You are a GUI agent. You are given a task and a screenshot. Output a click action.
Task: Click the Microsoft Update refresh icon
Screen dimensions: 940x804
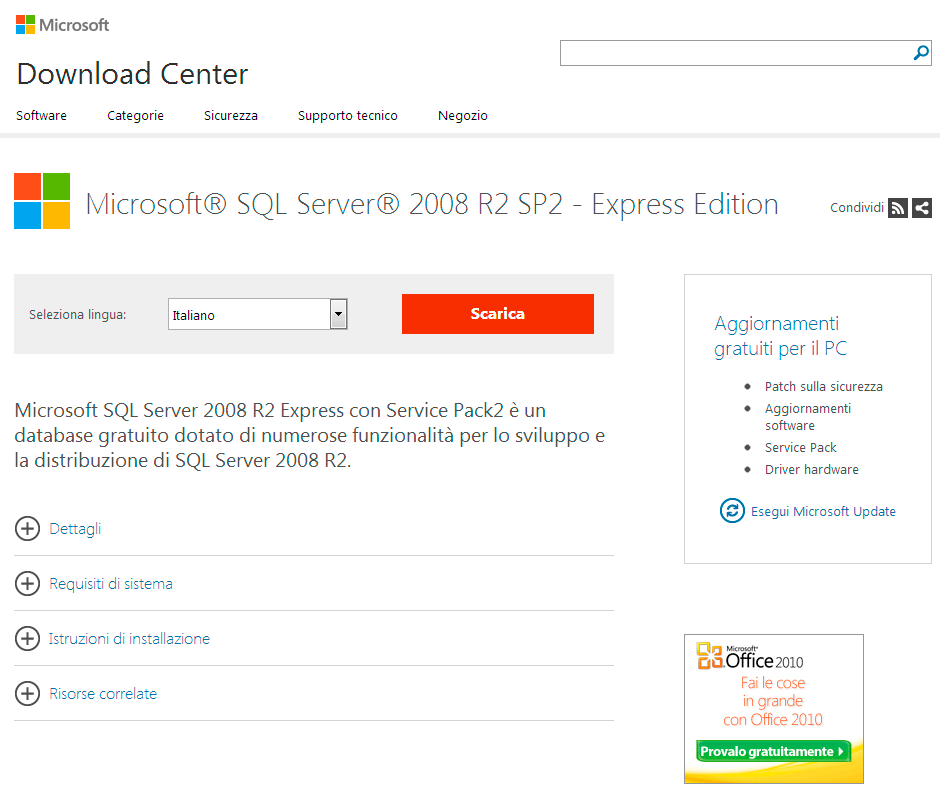click(732, 511)
